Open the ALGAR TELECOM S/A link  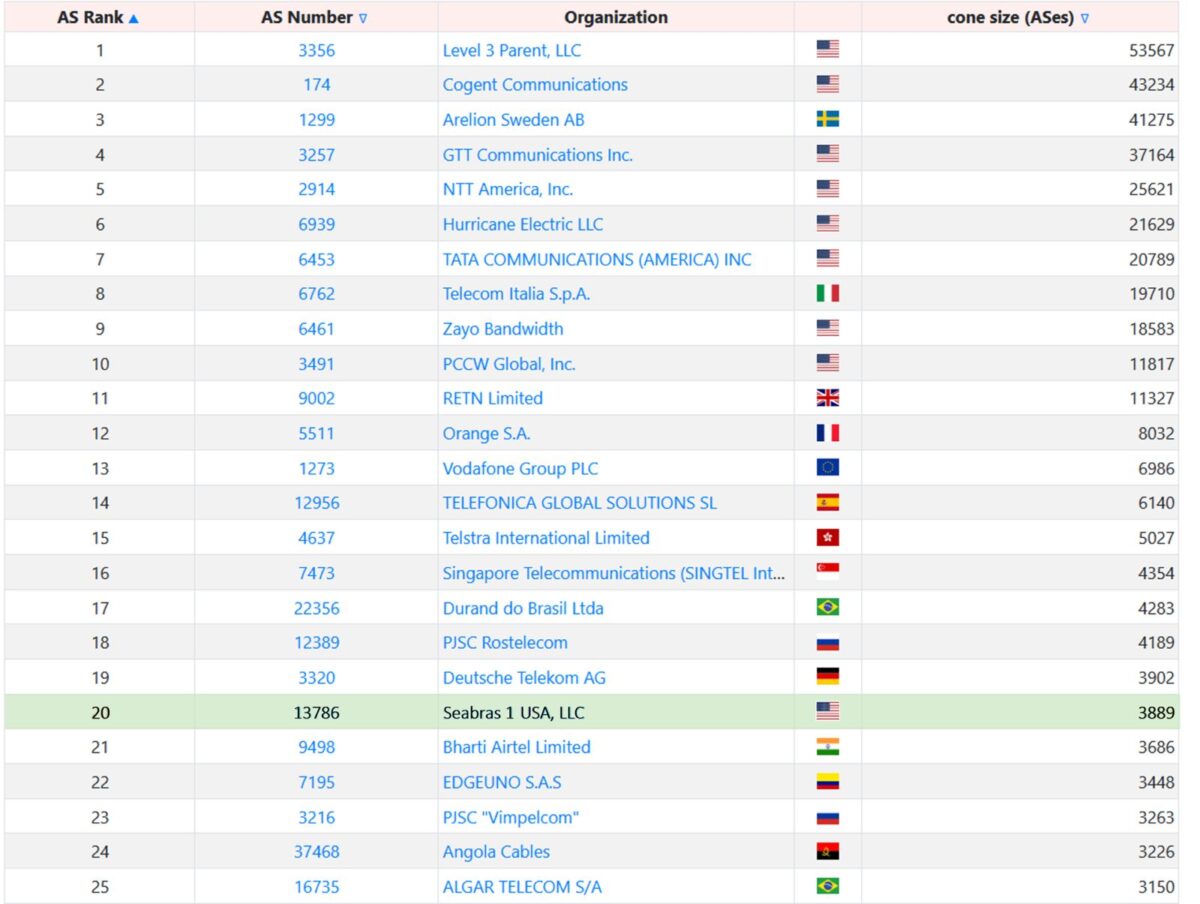(522, 887)
